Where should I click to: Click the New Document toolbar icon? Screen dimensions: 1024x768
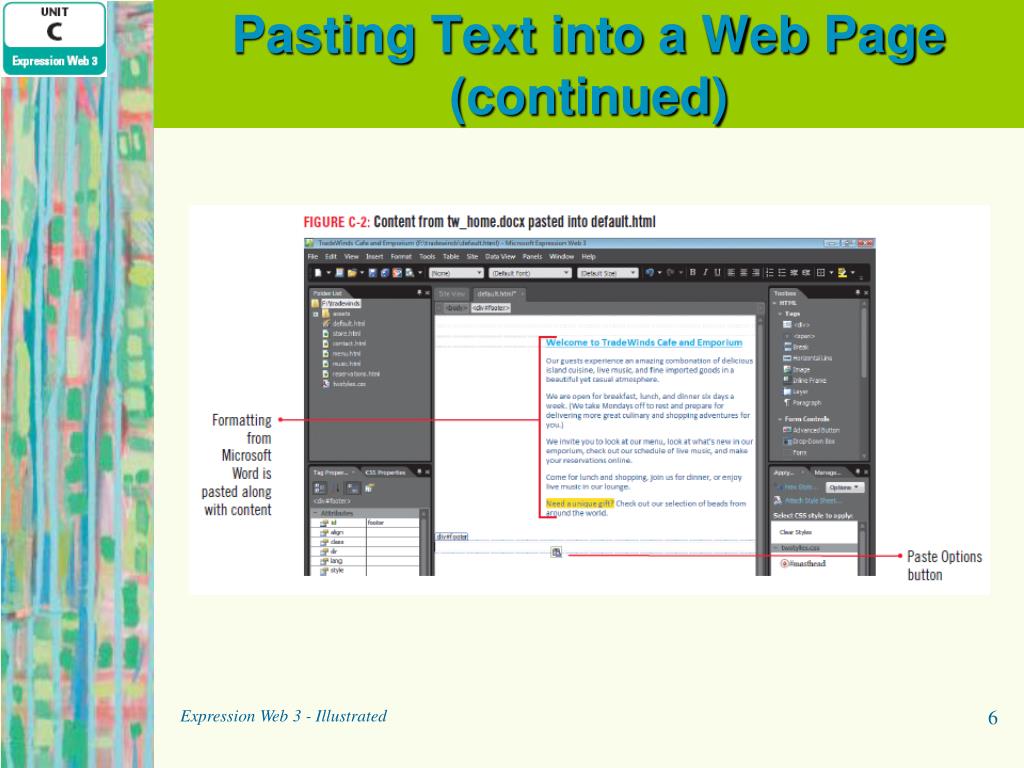coord(318,273)
